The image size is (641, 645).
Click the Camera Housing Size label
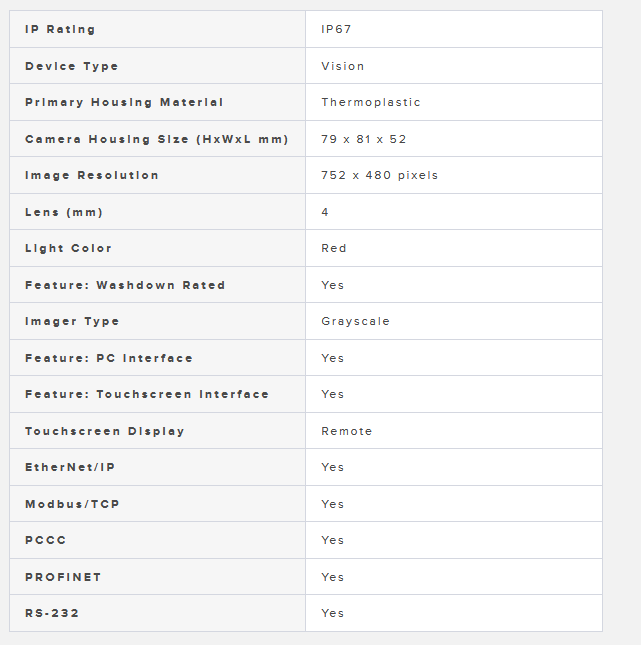pos(157,139)
